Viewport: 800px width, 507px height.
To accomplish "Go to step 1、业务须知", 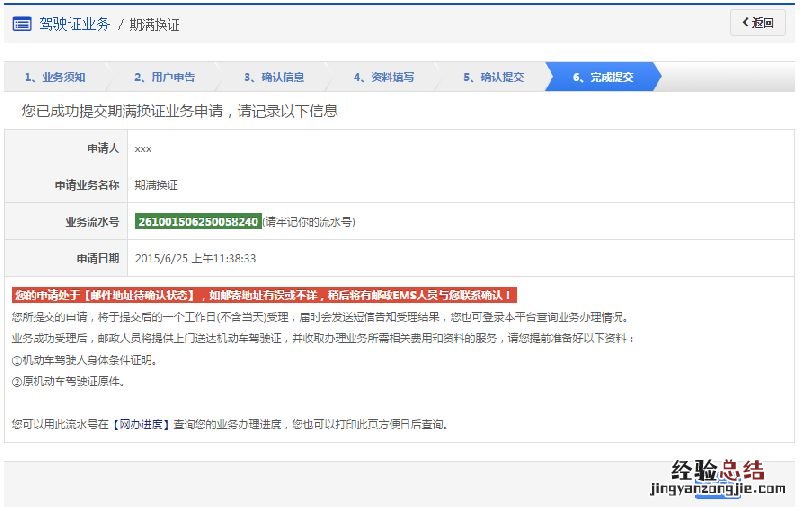I will tap(55, 77).
